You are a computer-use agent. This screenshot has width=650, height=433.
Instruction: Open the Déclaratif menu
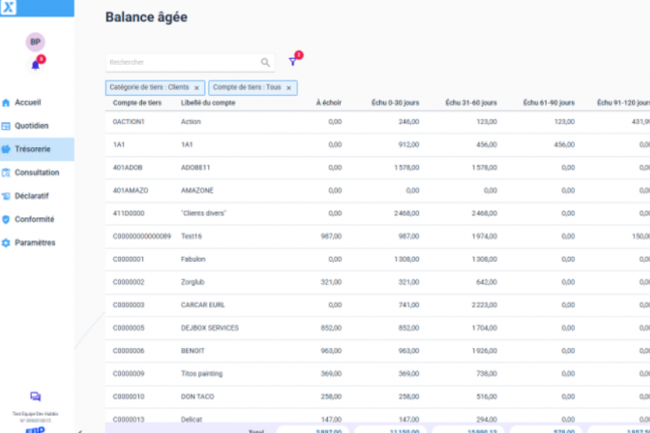pyautogui.click(x=32, y=196)
